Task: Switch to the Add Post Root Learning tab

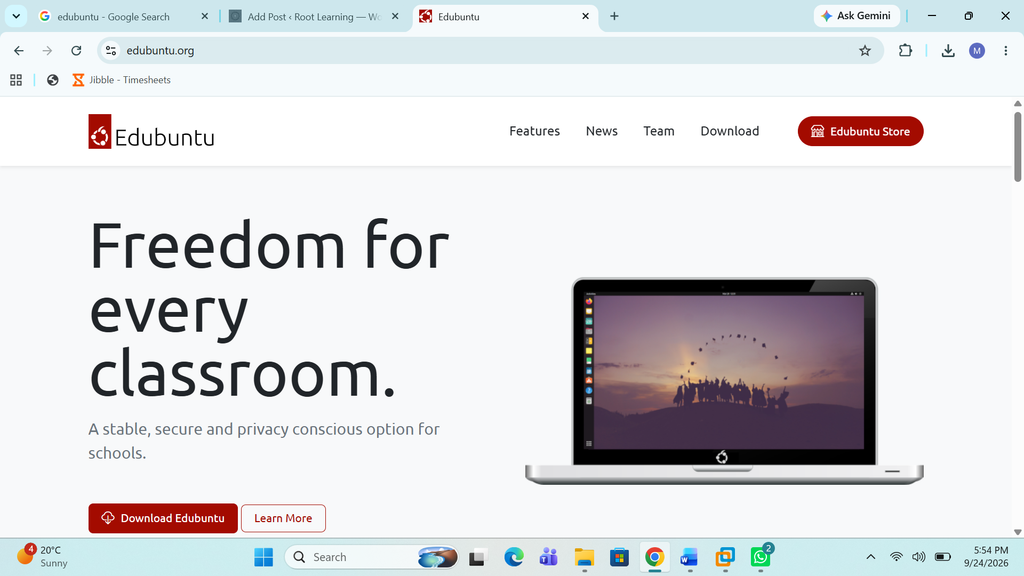Action: click(315, 17)
